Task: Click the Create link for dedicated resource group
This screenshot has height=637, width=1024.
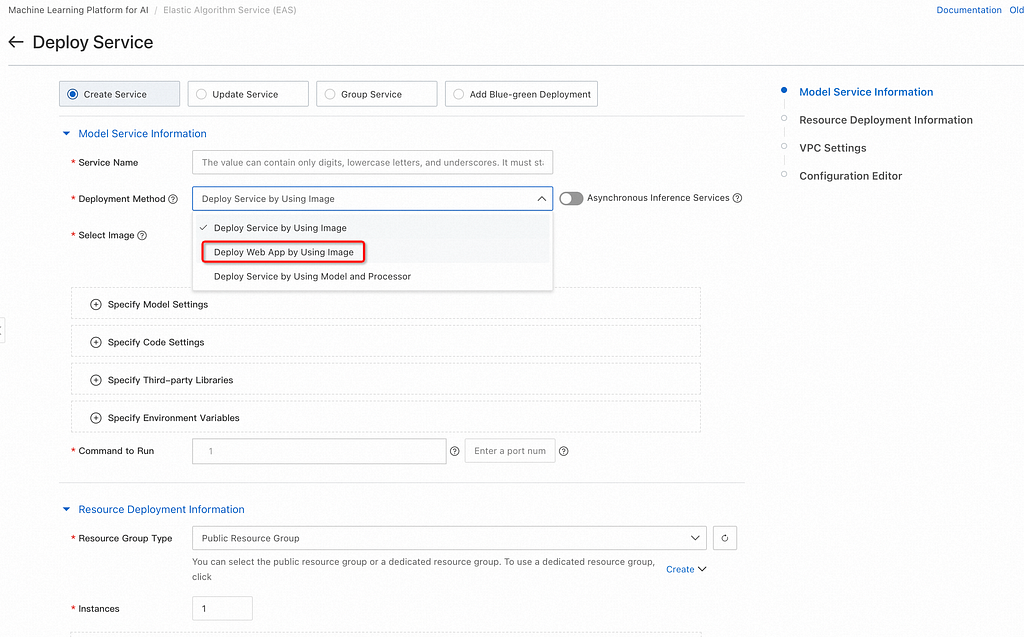Action: [680, 569]
